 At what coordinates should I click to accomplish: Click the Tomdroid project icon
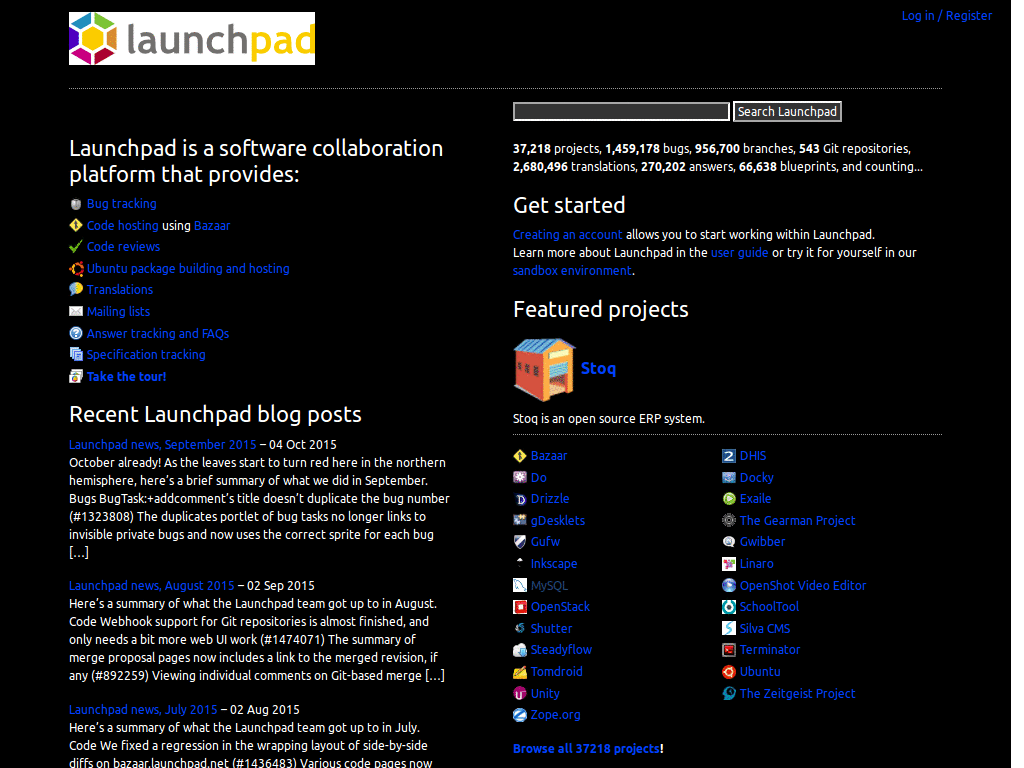tap(520, 671)
